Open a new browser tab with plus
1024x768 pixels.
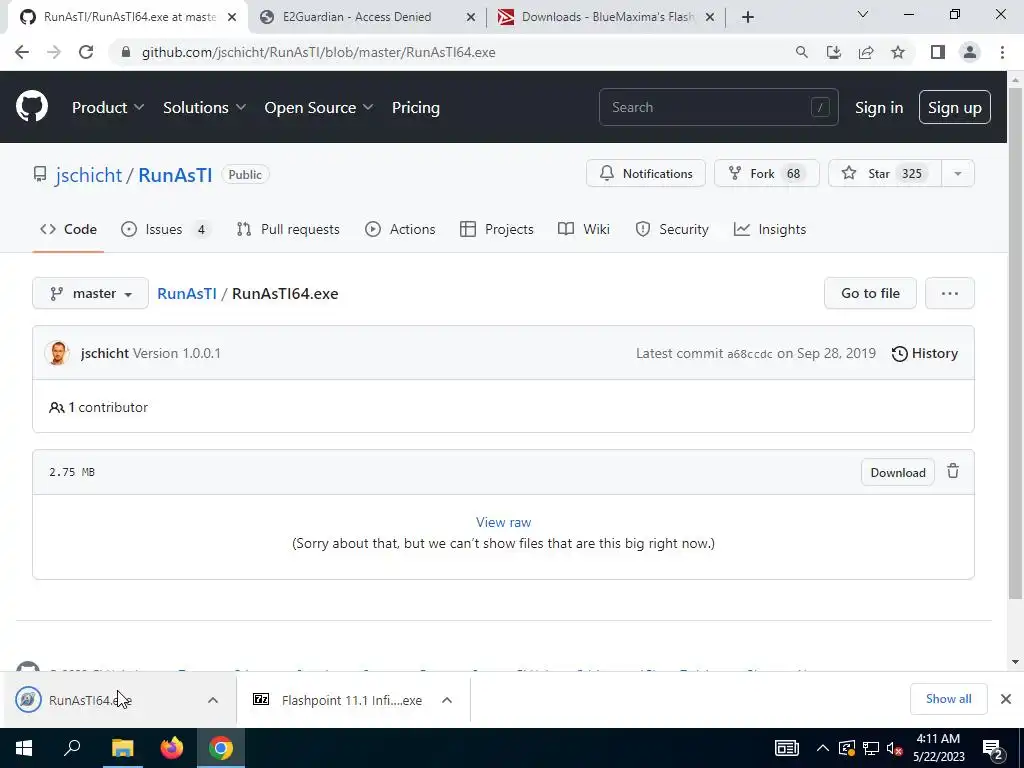click(748, 17)
